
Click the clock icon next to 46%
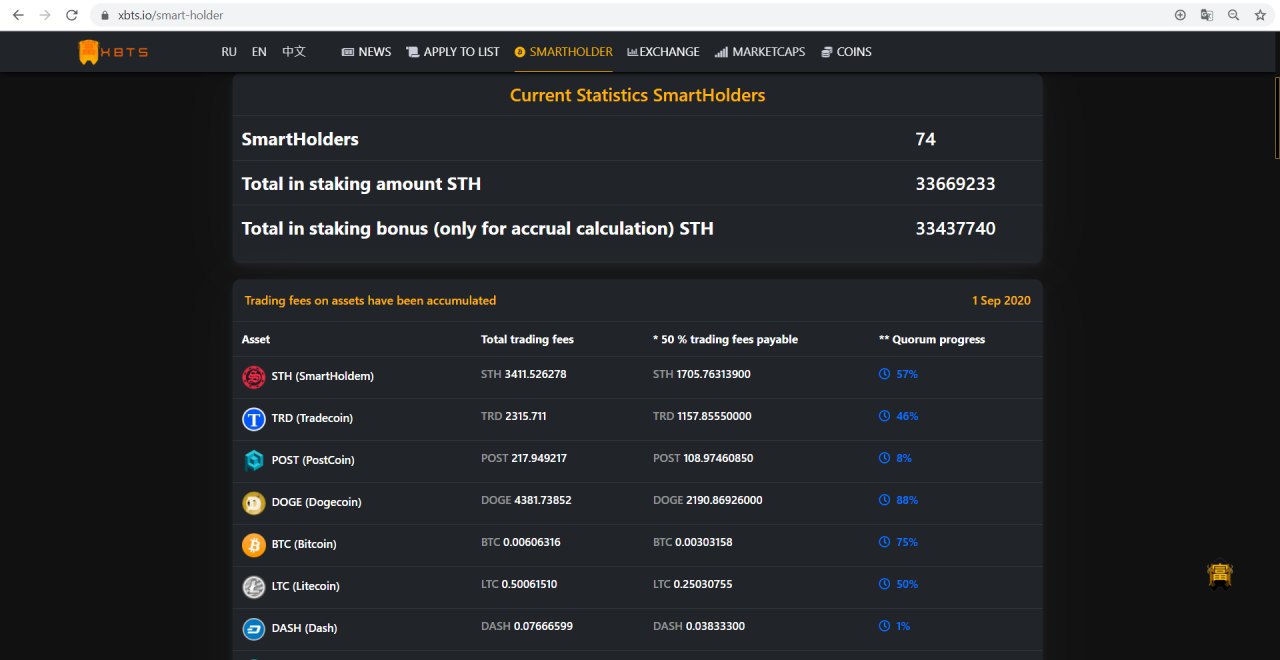coord(884,416)
